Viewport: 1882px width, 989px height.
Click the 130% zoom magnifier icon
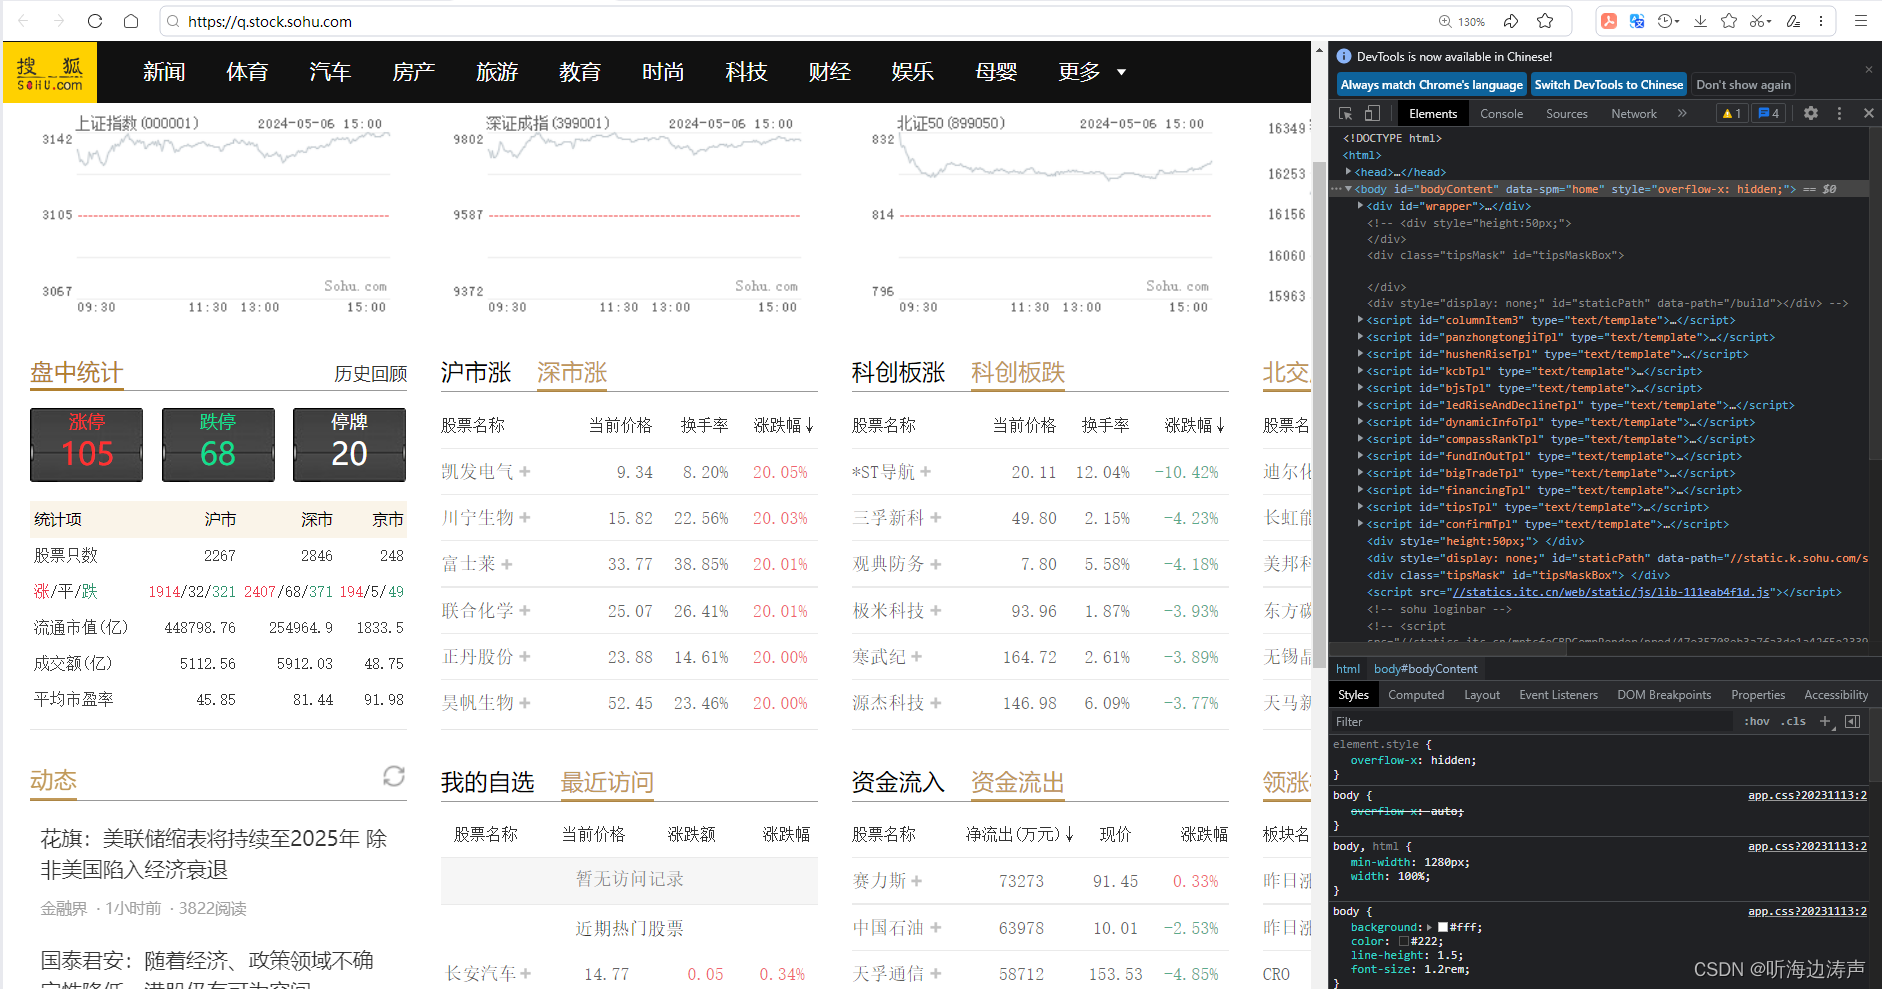pyautogui.click(x=1445, y=21)
